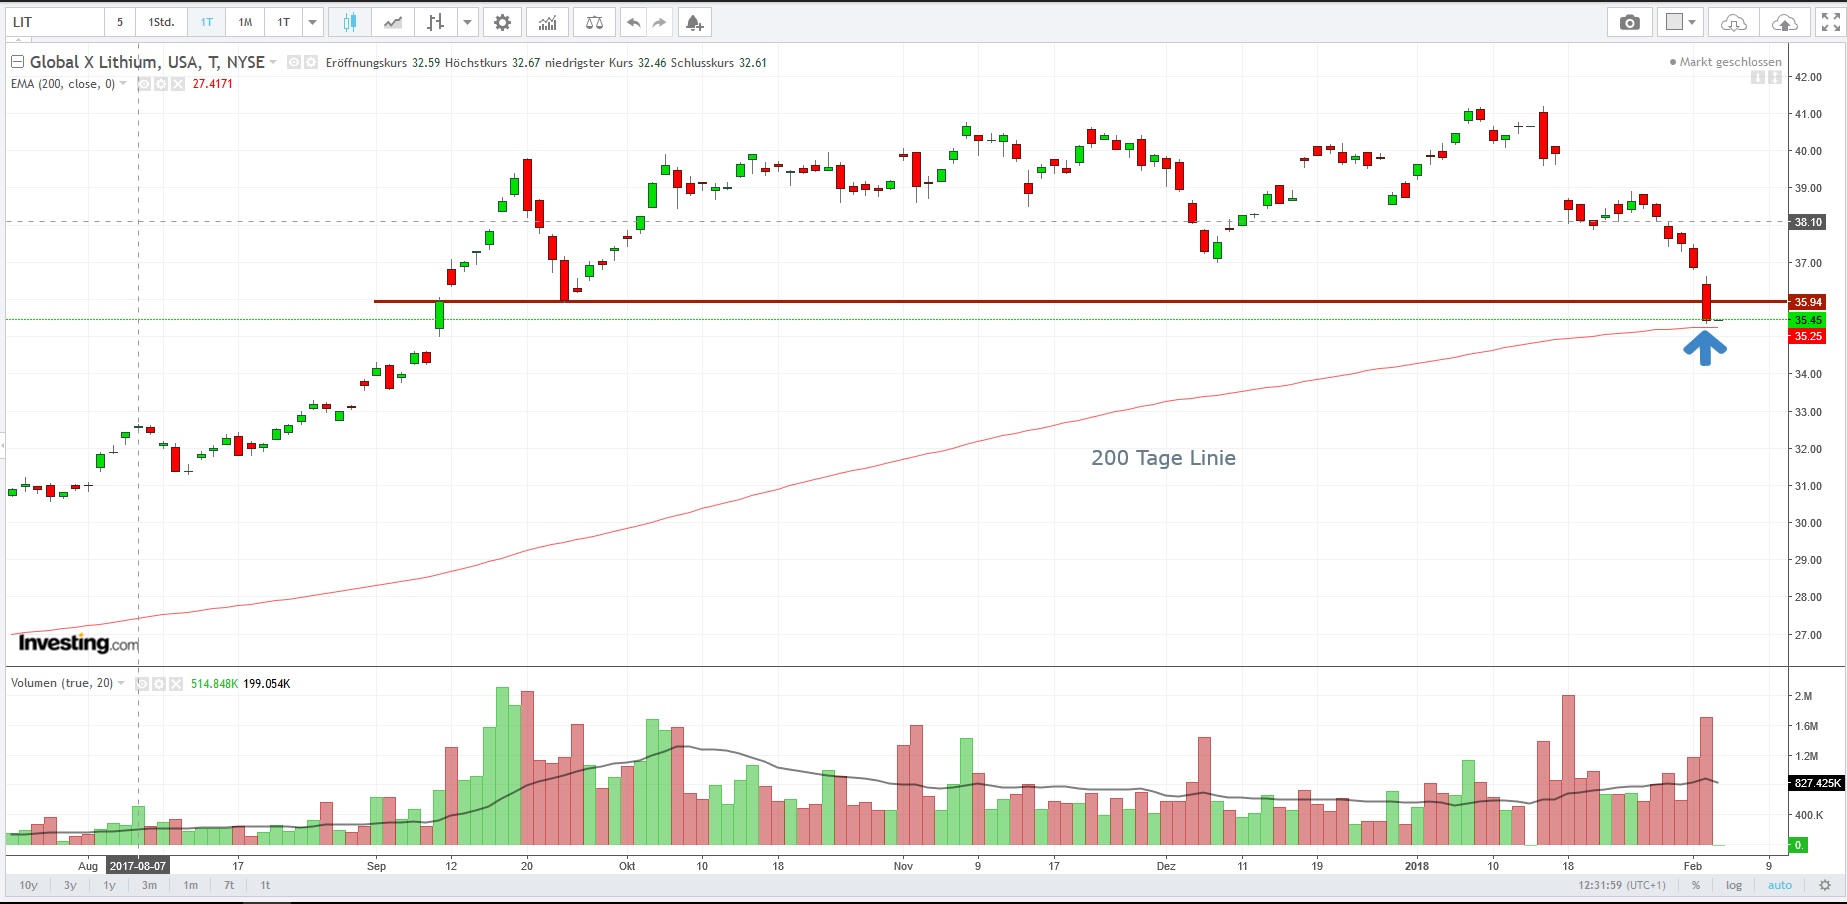This screenshot has width=1847, height=904.
Task: Take a chart snapshot with the camera icon
Action: 1630,21
